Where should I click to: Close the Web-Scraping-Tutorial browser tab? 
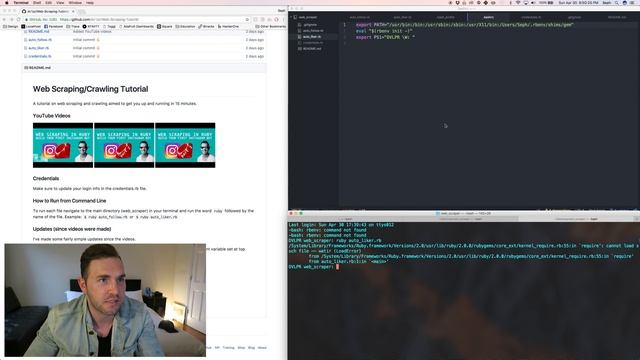(x=73, y=11)
